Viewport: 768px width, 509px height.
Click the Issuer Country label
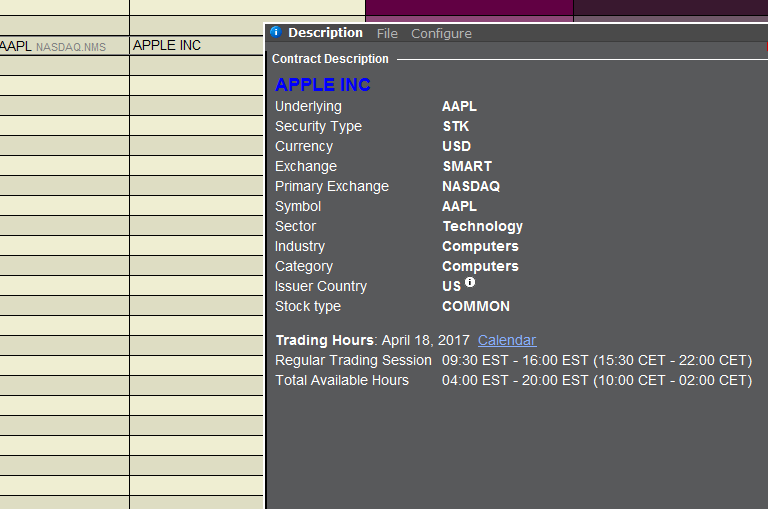click(x=321, y=287)
